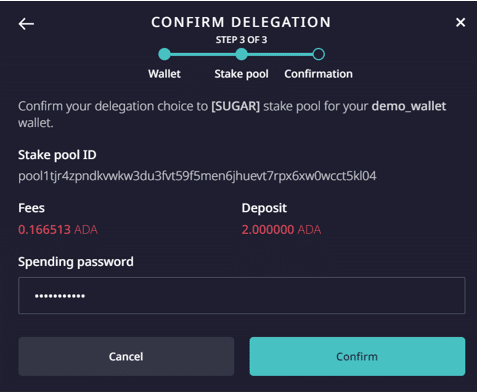The height and width of the screenshot is (392, 477).
Task: Click the Confirmation step circle
Action: 318,54
